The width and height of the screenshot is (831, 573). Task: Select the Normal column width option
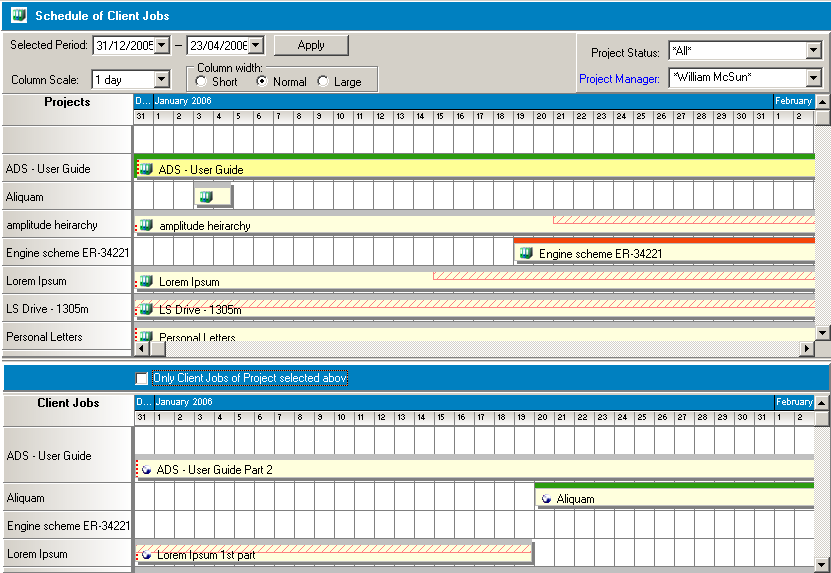pos(262,82)
